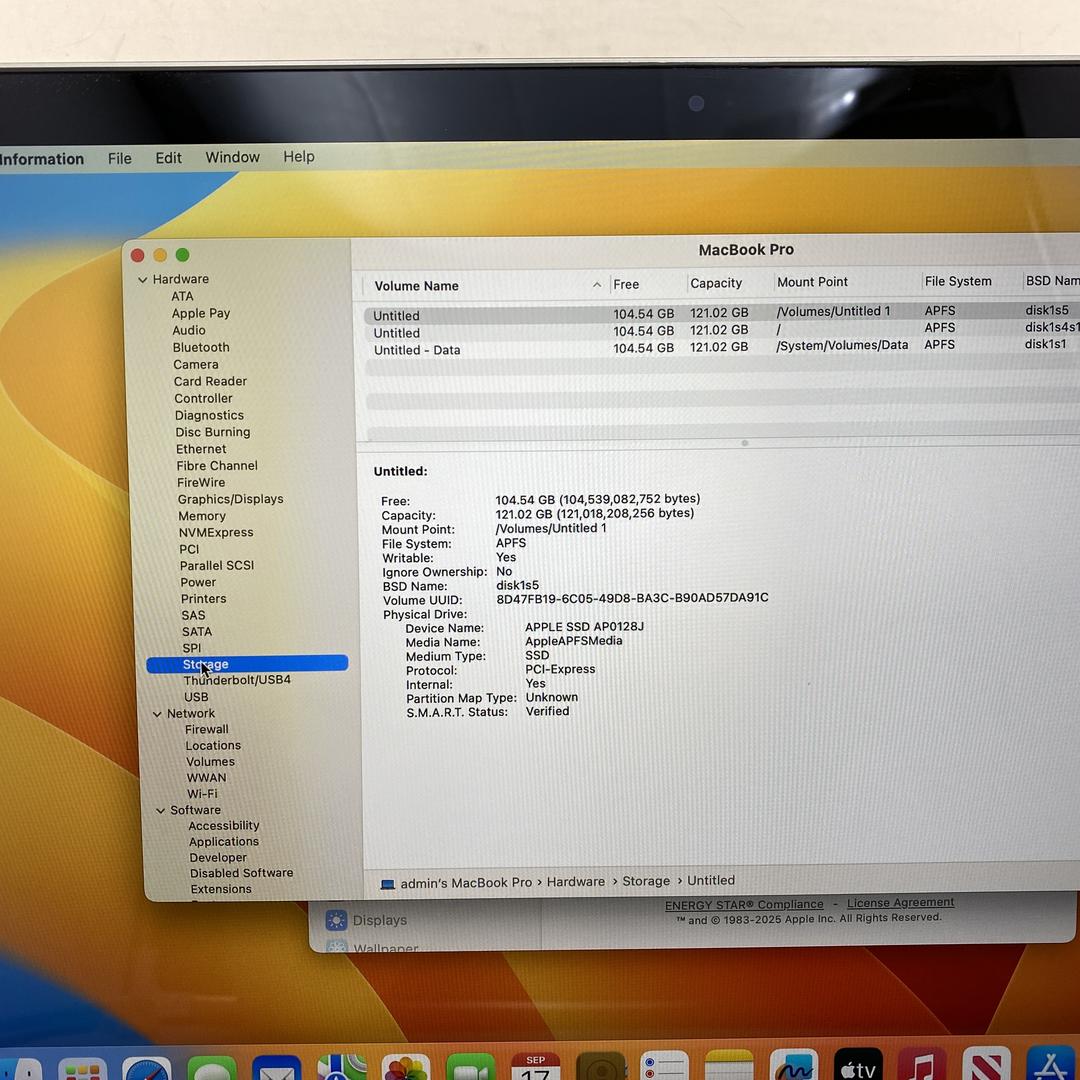Click ENERGY STAR Compliance link
Image resolution: width=1080 pixels, height=1080 pixels.
(744, 905)
